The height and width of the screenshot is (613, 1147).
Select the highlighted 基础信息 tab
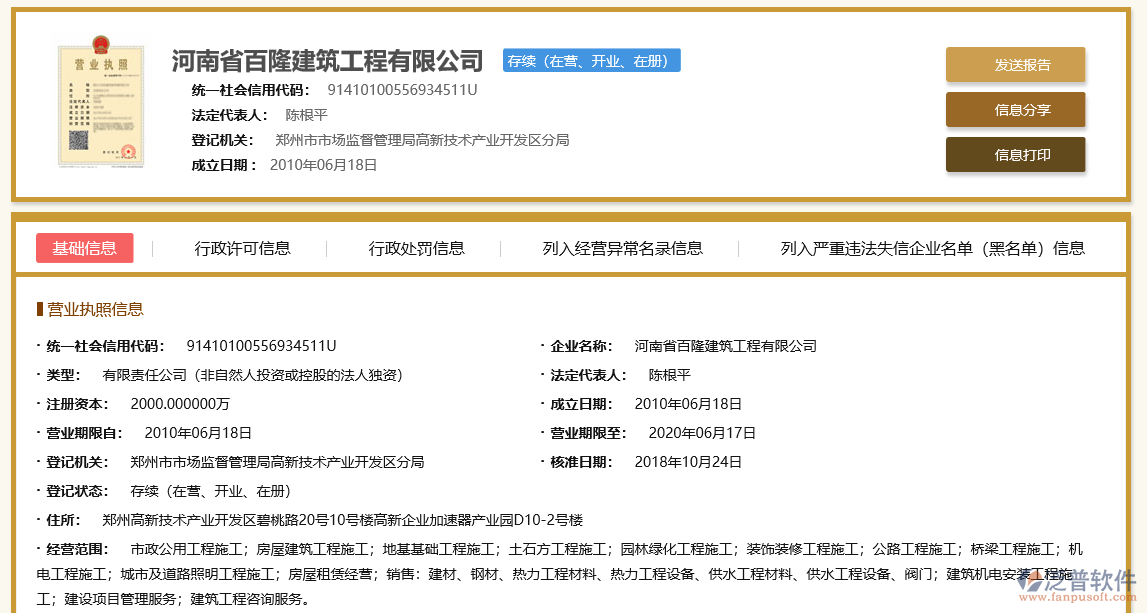coord(85,248)
